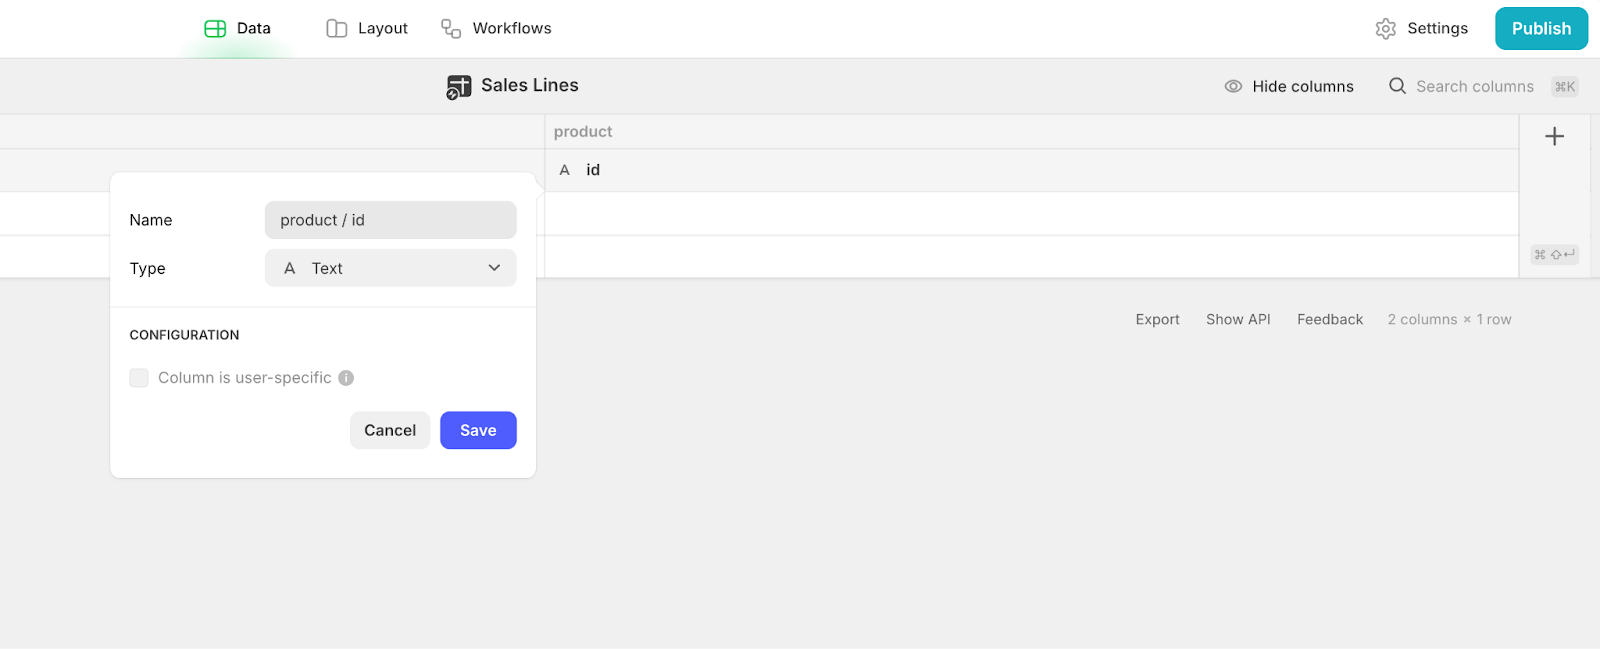1600x649 pixels.
Task: Click the Sales Lines table icon
Action: (x=459, y=87)
